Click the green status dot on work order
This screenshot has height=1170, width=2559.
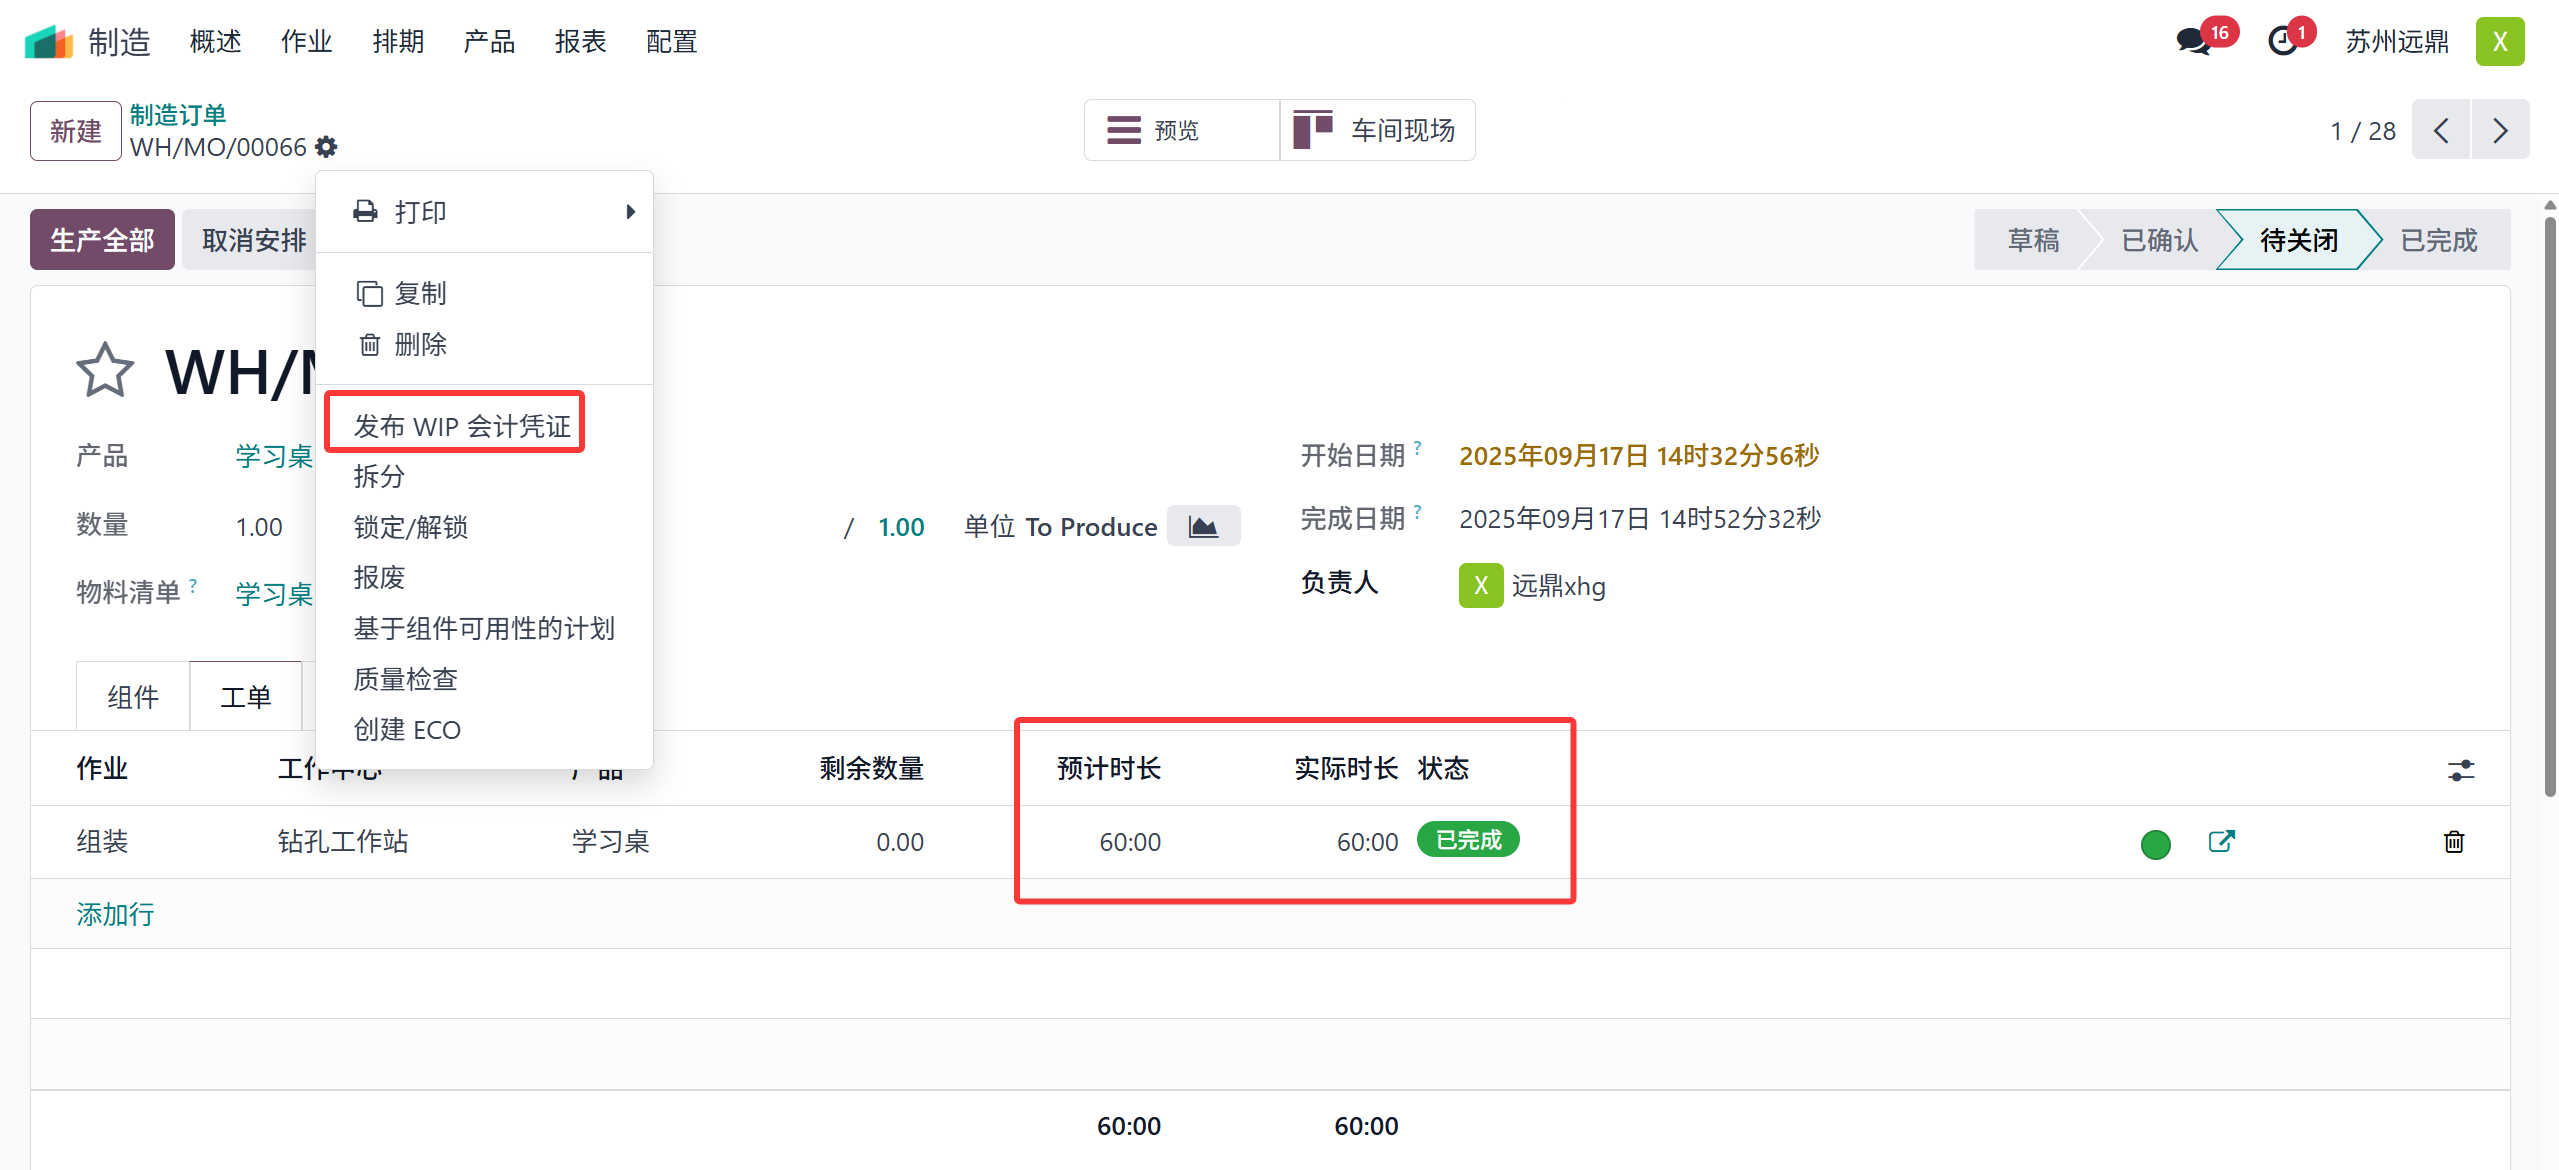2155,844
